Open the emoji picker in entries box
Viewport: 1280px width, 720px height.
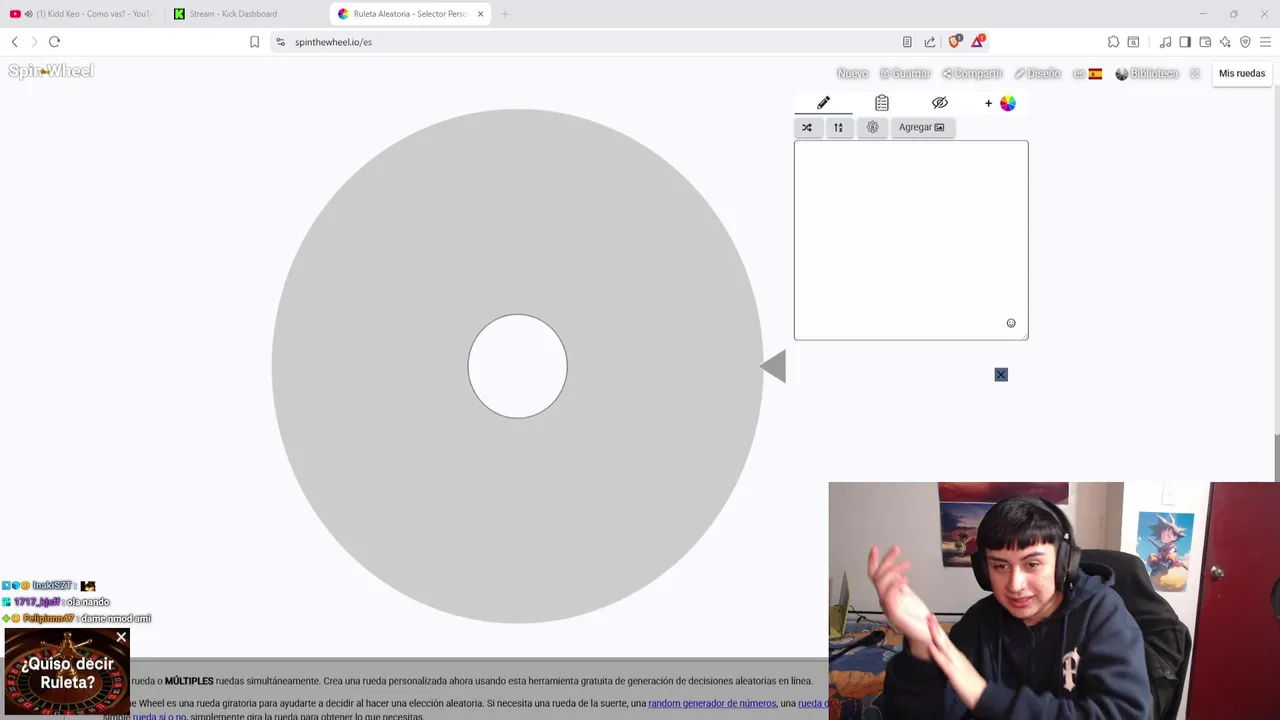pos(1011,323)
